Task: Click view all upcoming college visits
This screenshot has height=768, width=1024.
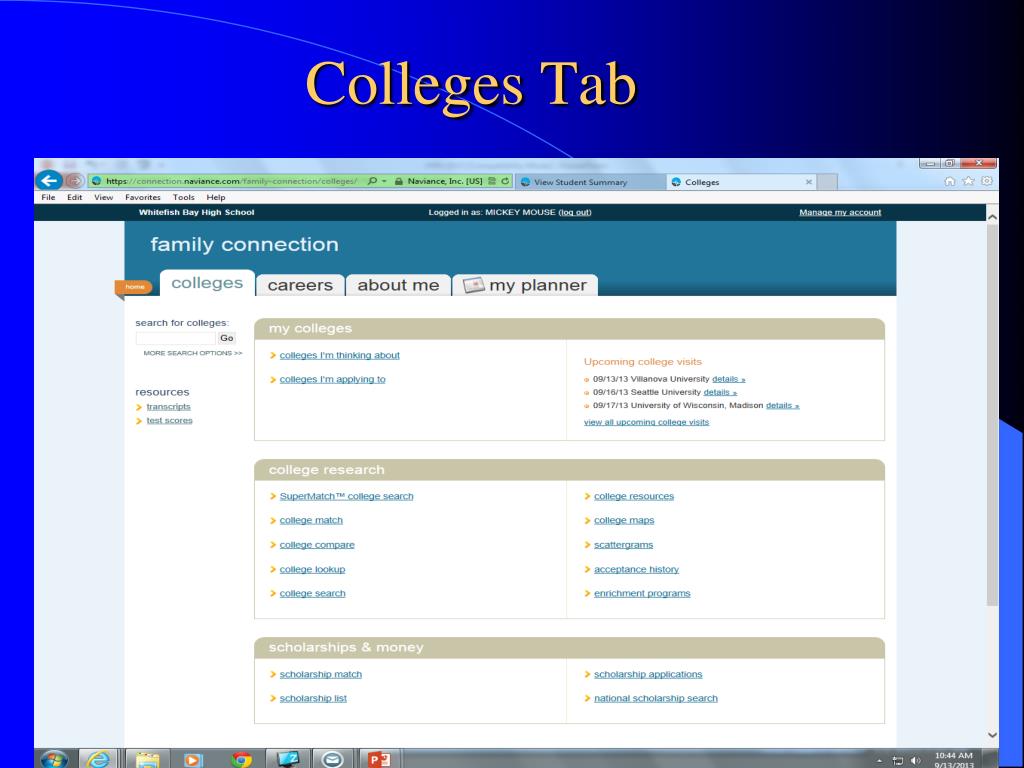Action: click(x=647, y=423)
